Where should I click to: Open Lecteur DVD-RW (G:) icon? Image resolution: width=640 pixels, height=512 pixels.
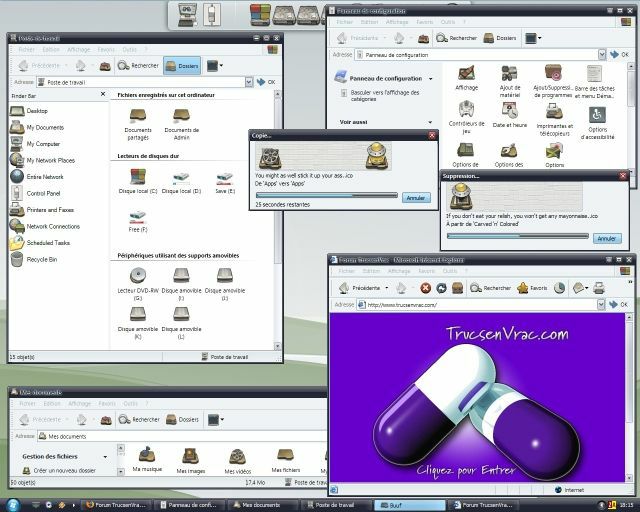click(x=138, y=284)
